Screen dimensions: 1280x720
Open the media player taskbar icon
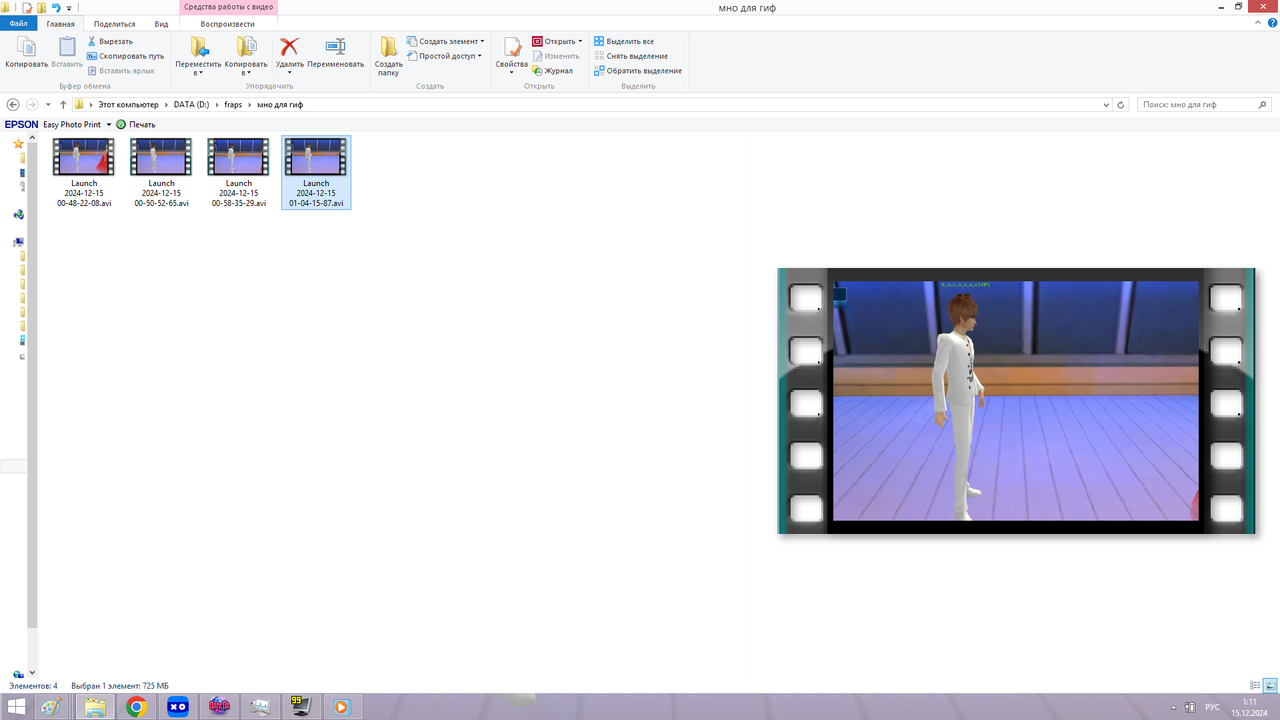tap(341, 707)
